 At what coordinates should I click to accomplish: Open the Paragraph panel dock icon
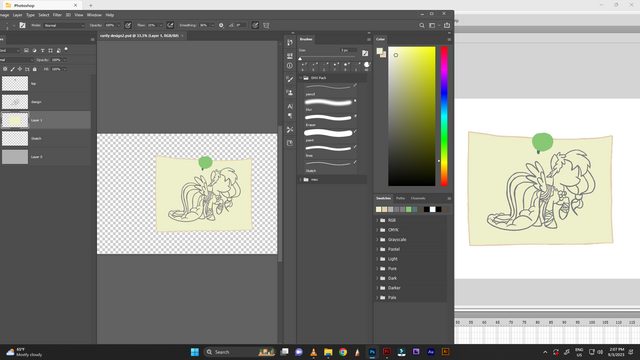pyautogui.click(x=290, y=116)
